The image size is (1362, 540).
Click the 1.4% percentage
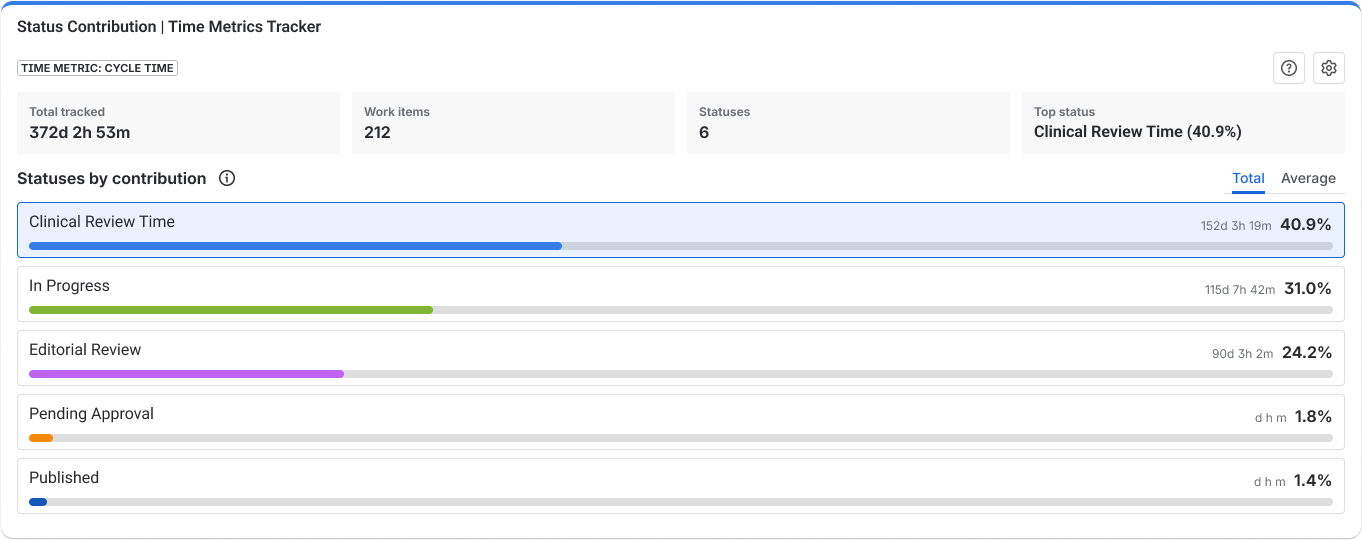[x=1313, y=481]
